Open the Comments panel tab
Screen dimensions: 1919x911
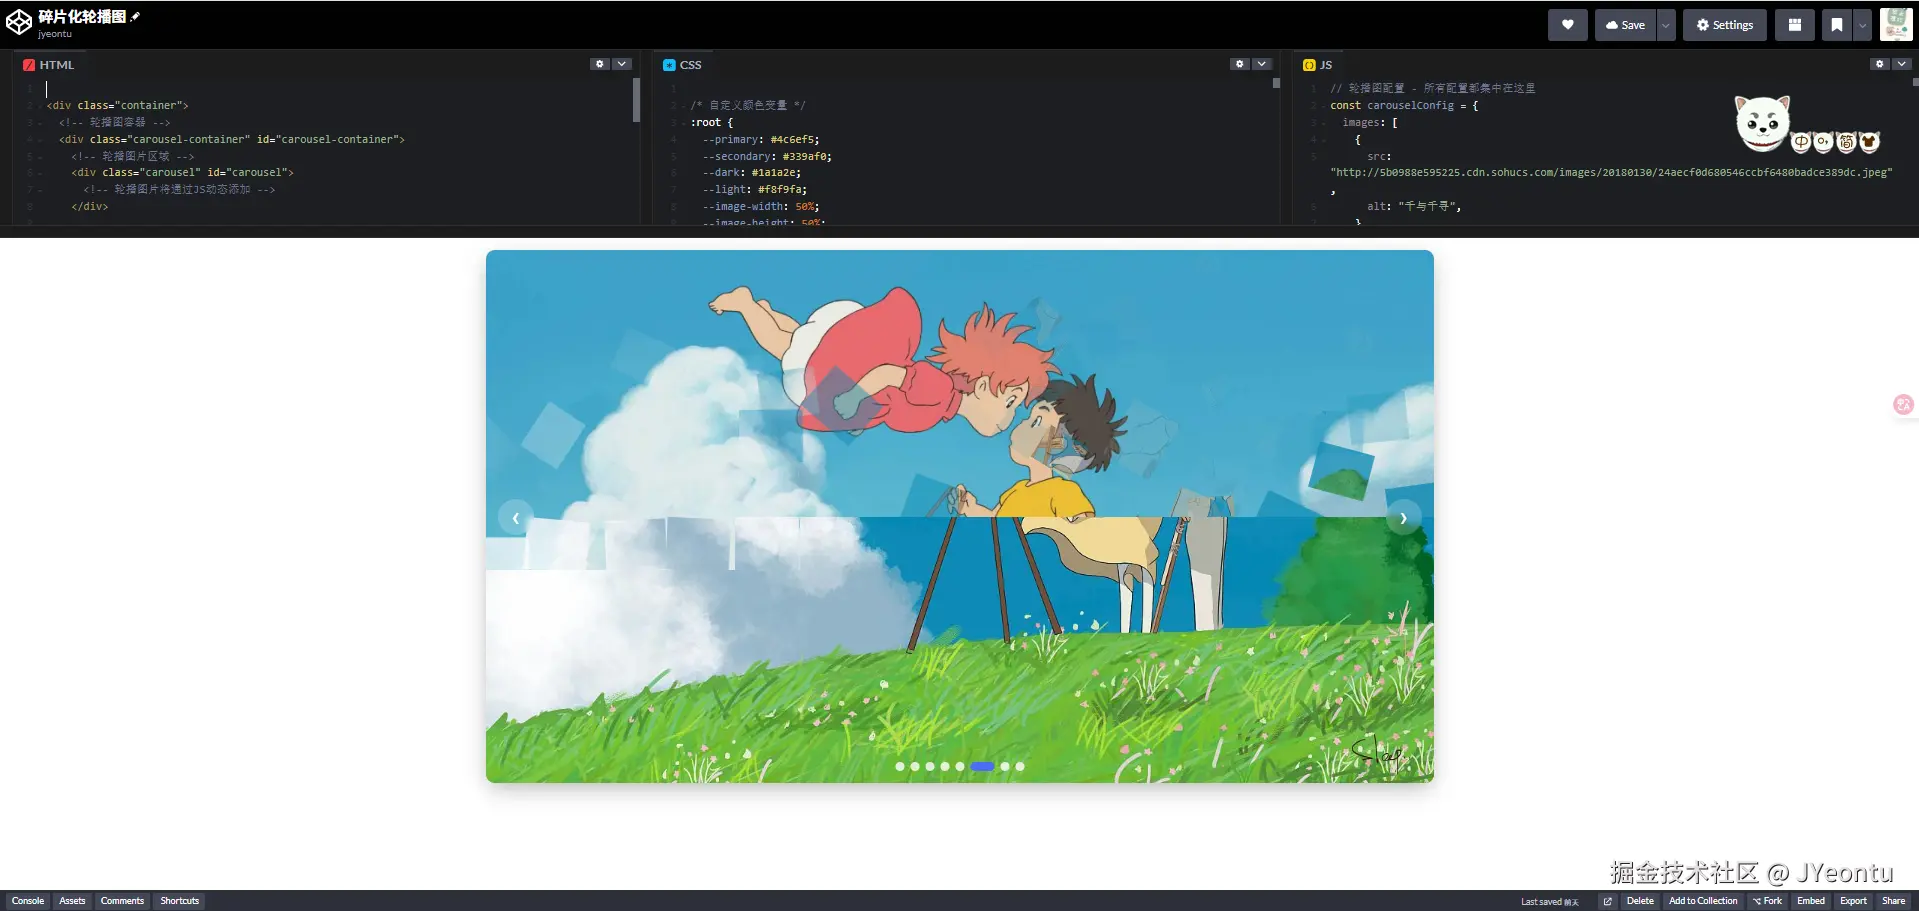tap(122, 901)
